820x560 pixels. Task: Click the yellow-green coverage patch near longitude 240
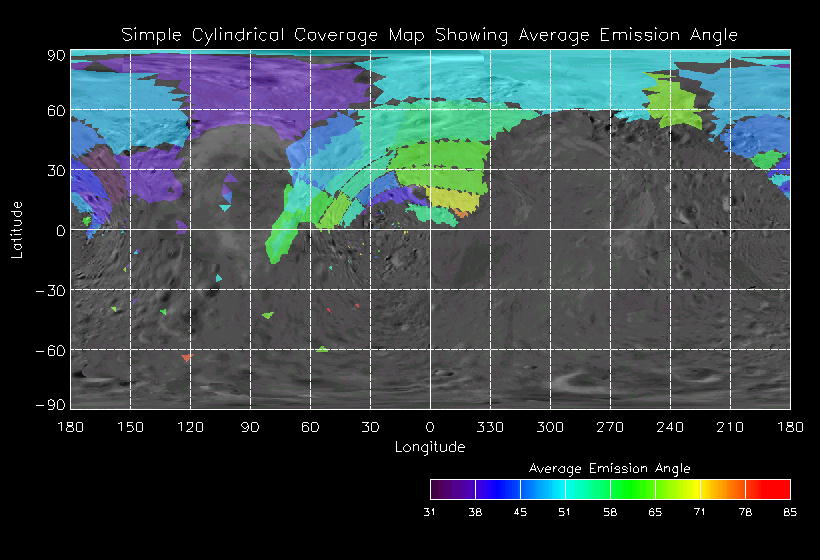coord(675,102)
